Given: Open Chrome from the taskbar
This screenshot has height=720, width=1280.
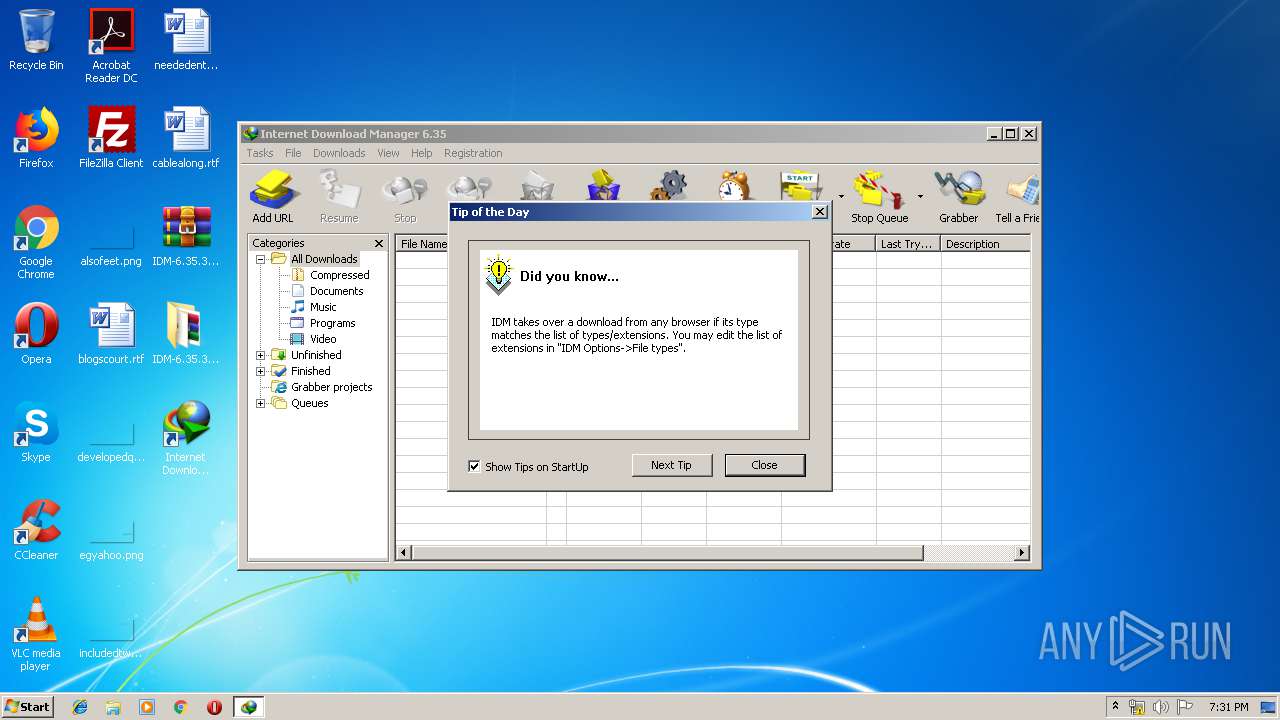Looking at the screenshot, I should tap(180, 707).
